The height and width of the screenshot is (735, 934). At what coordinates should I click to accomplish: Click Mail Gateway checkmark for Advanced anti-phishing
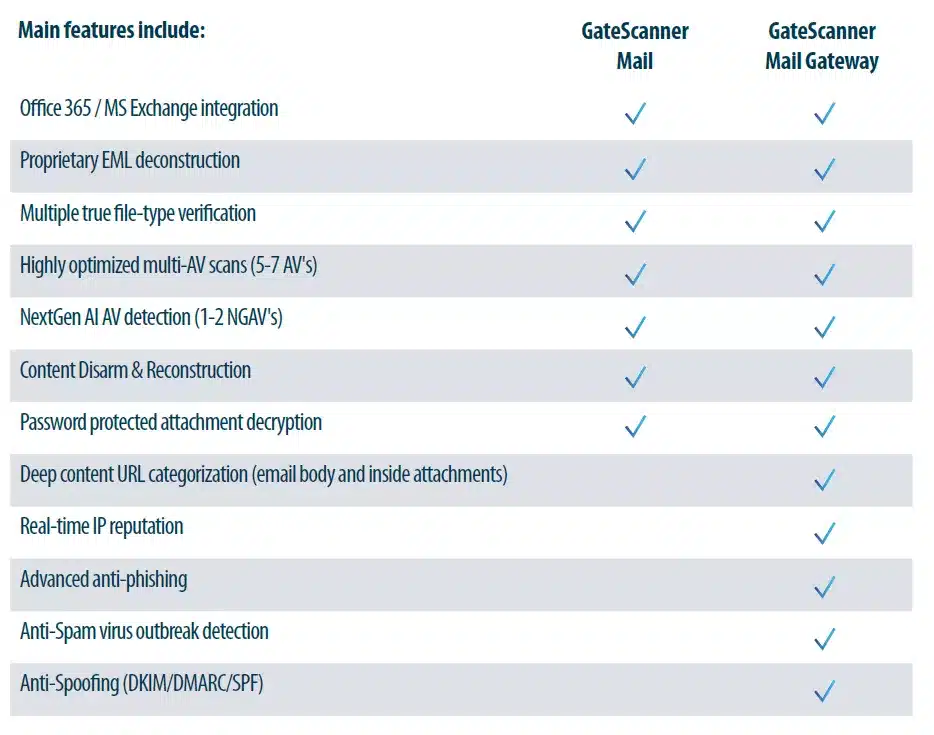coord(824,586)
